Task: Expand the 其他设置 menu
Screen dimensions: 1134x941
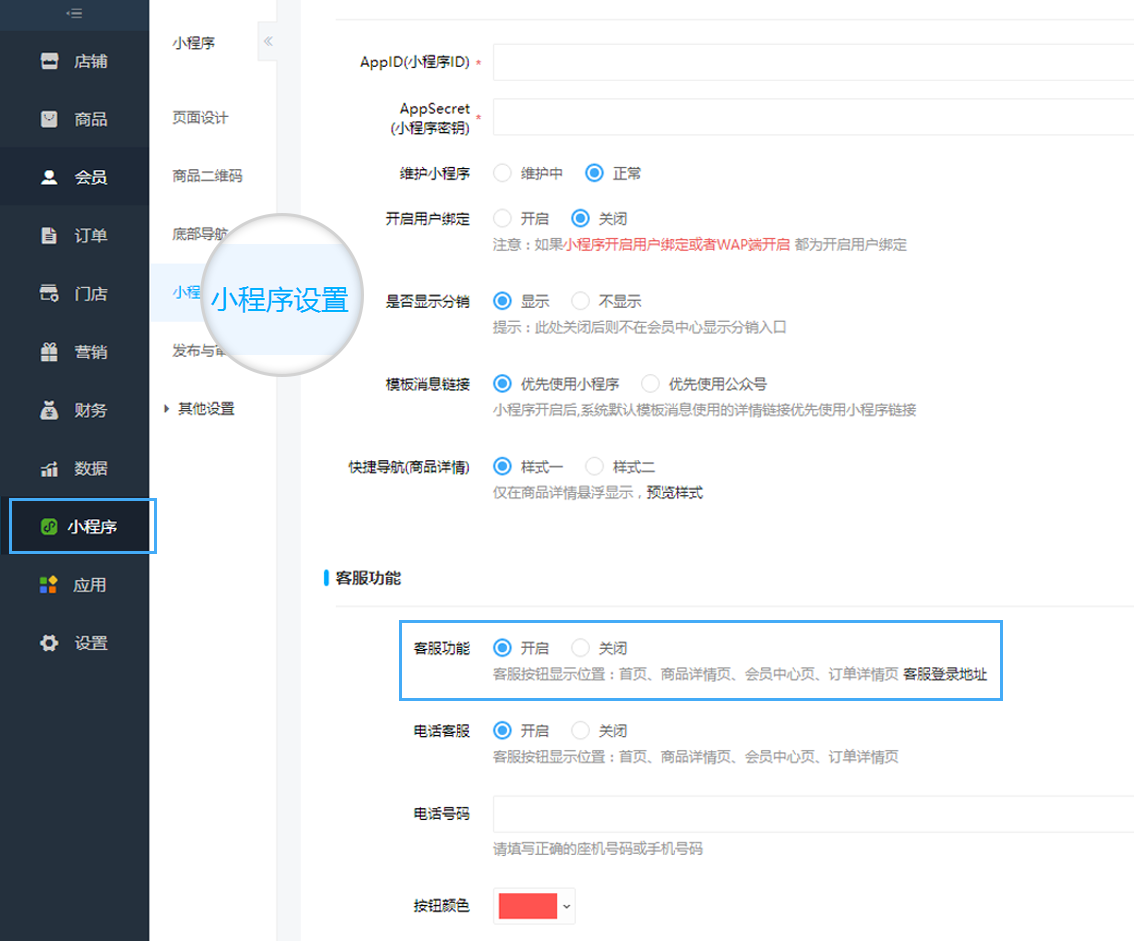Action: click(204, 409)
